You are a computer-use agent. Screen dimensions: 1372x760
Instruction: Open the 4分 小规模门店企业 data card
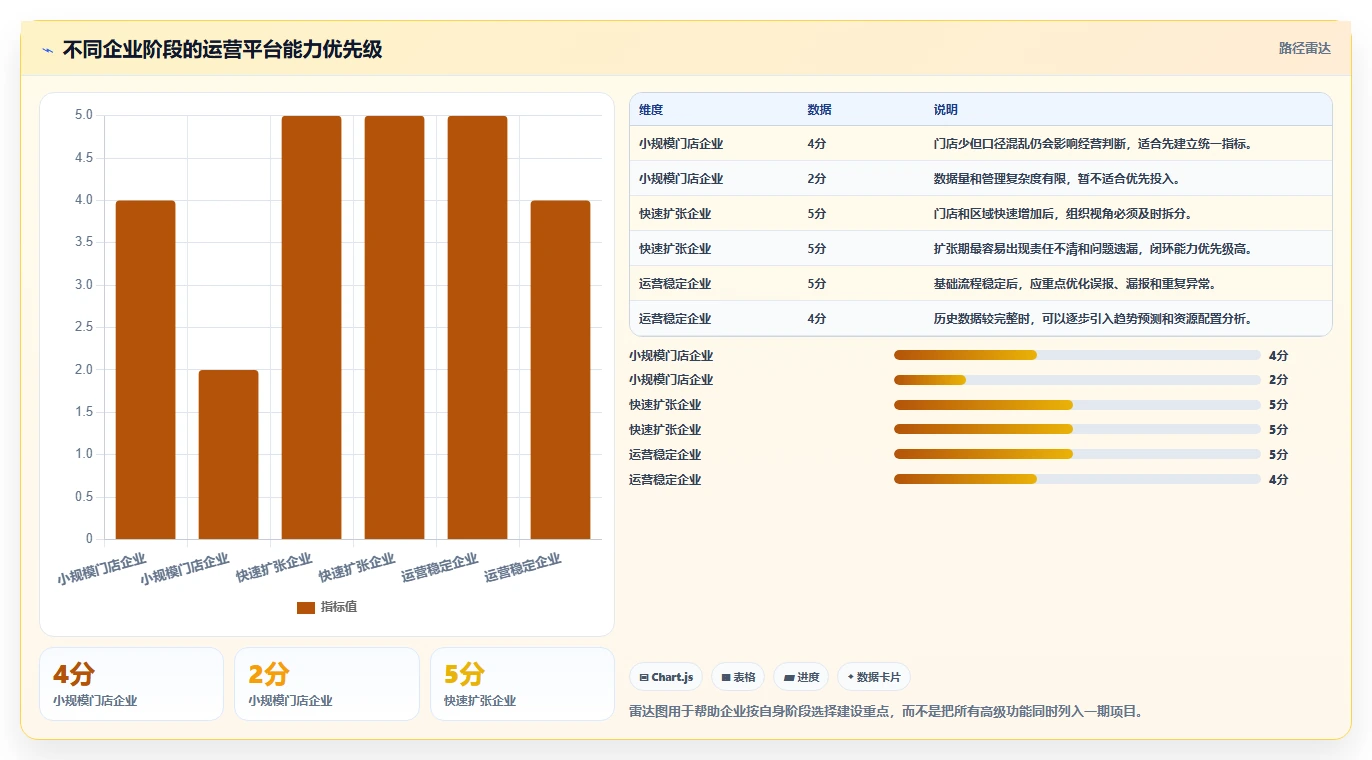tap(131, 684)
